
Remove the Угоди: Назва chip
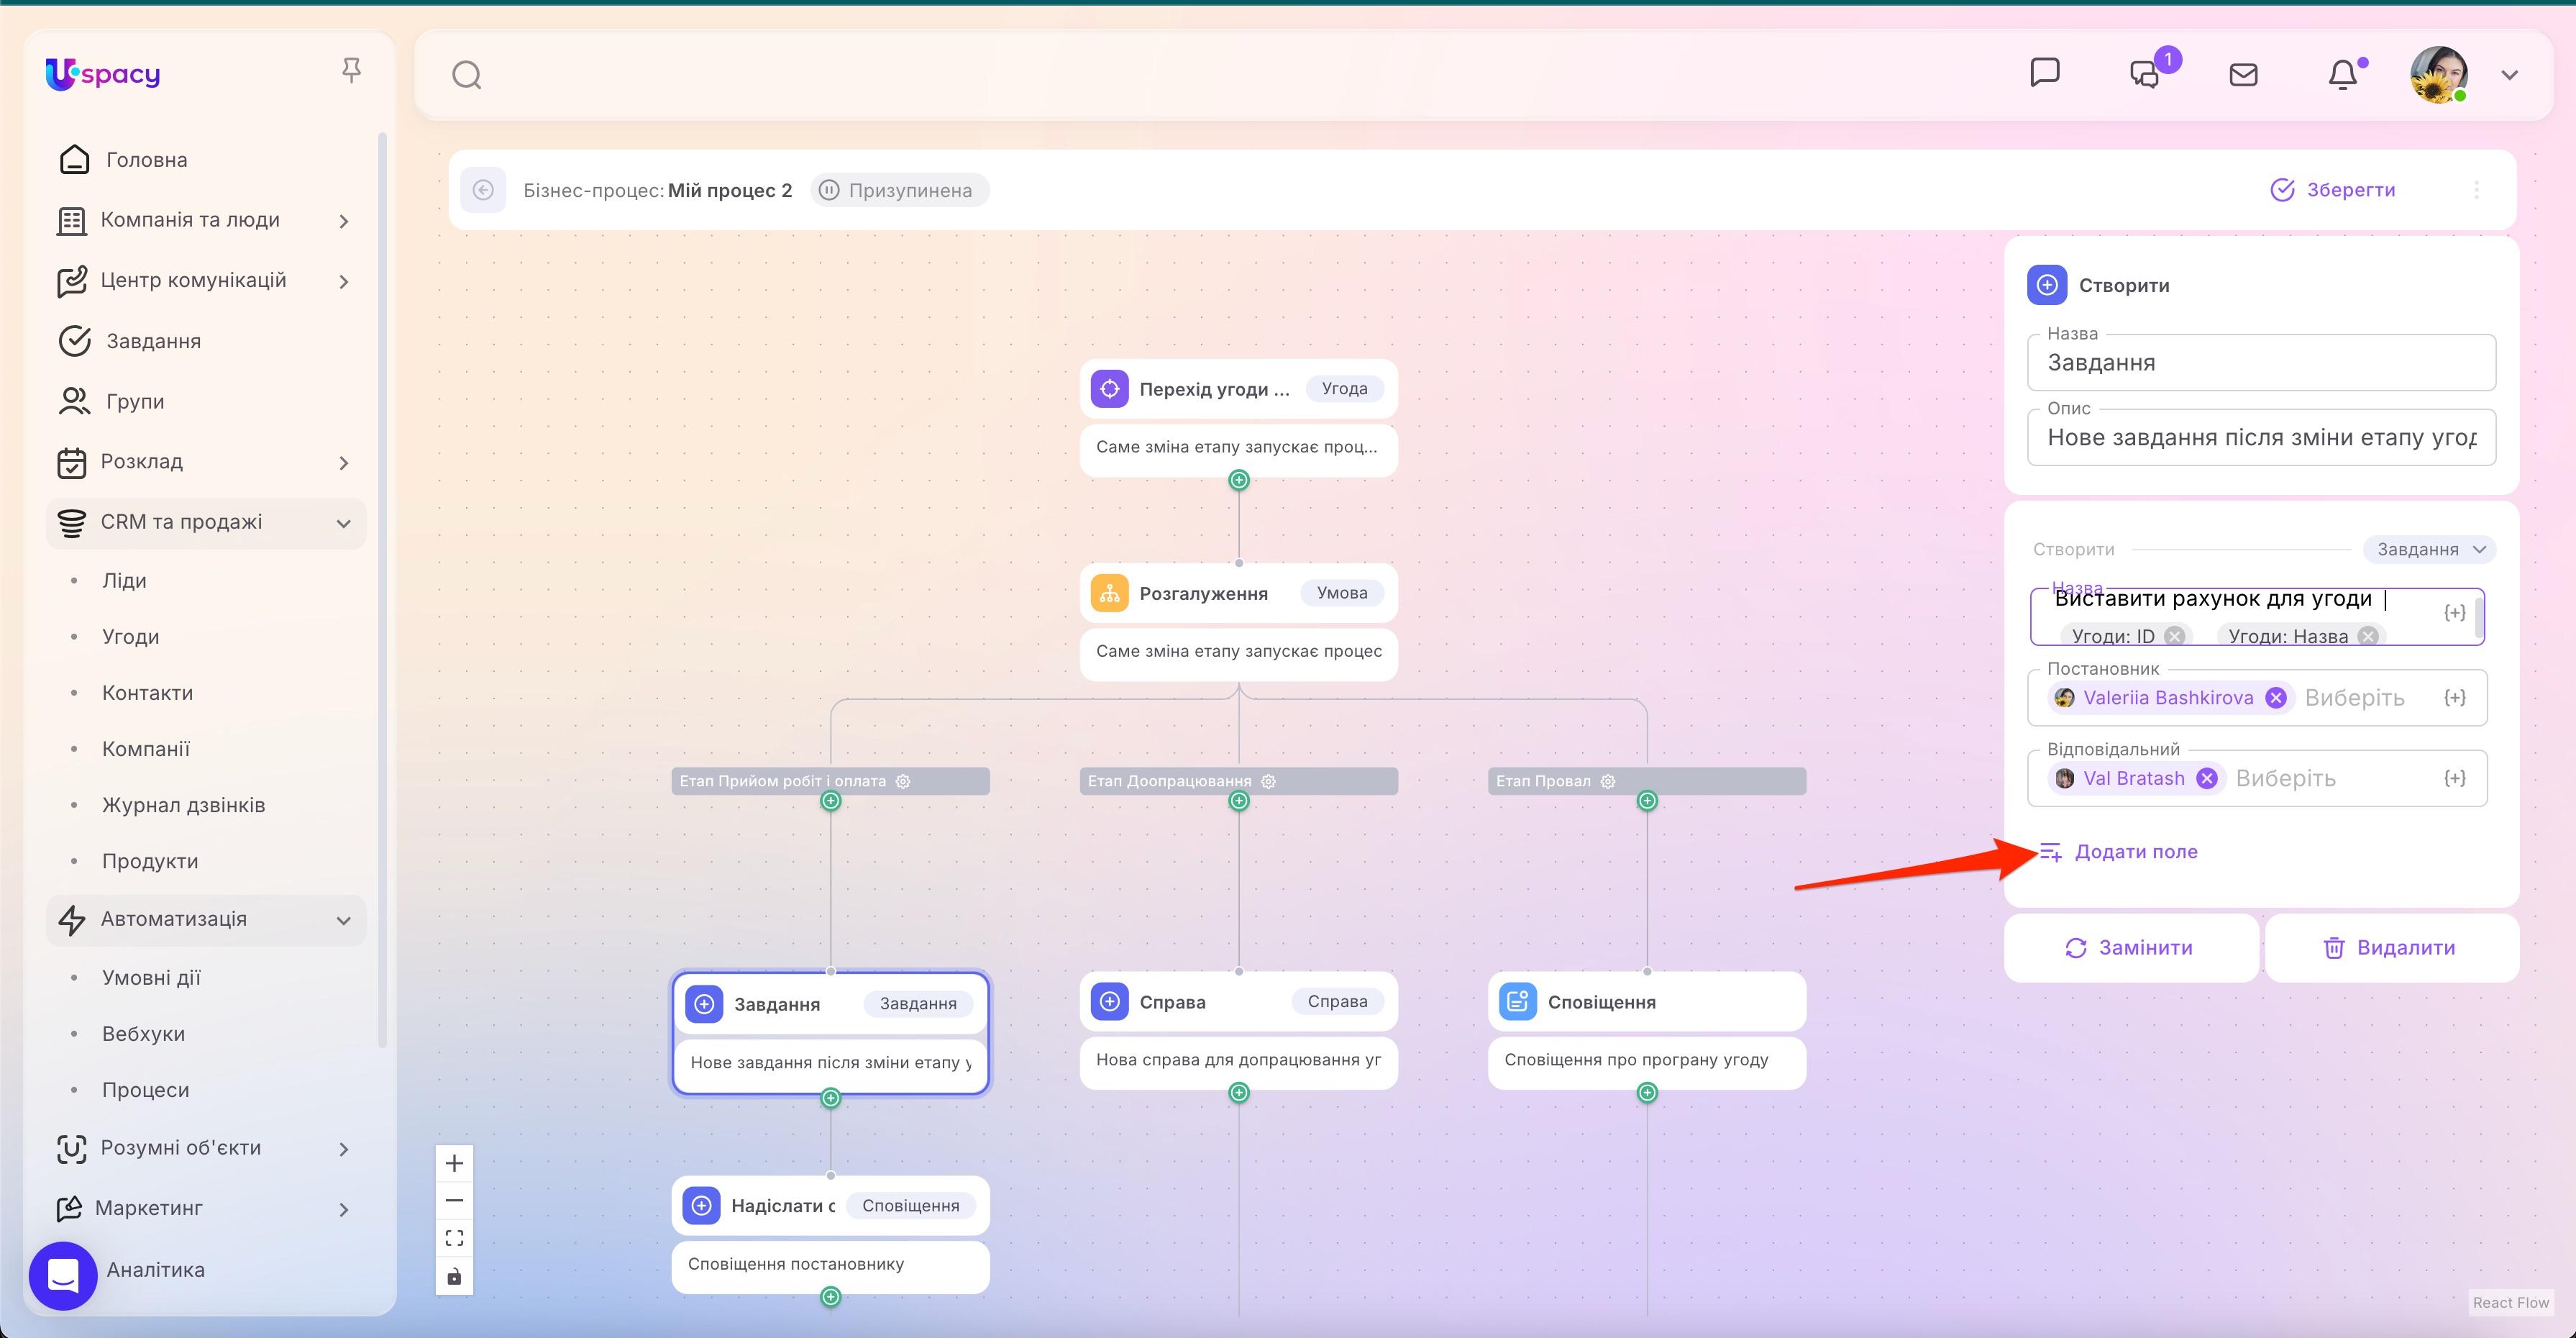pos(2367,635)
